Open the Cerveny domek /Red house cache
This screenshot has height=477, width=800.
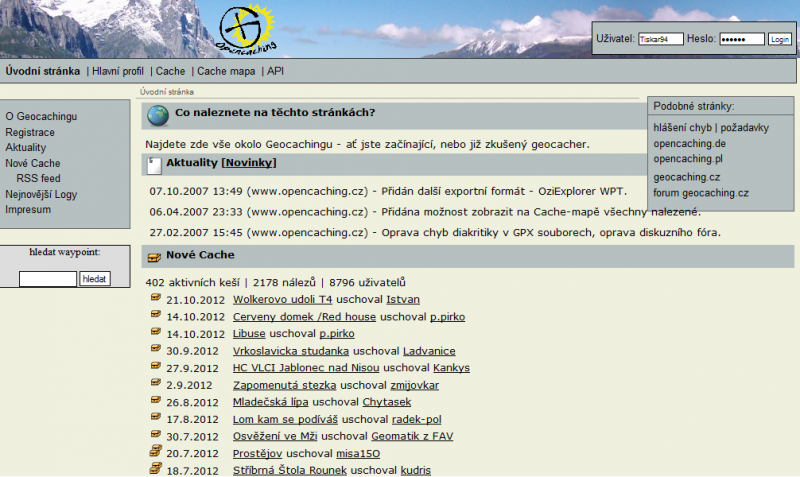(304, 317)
